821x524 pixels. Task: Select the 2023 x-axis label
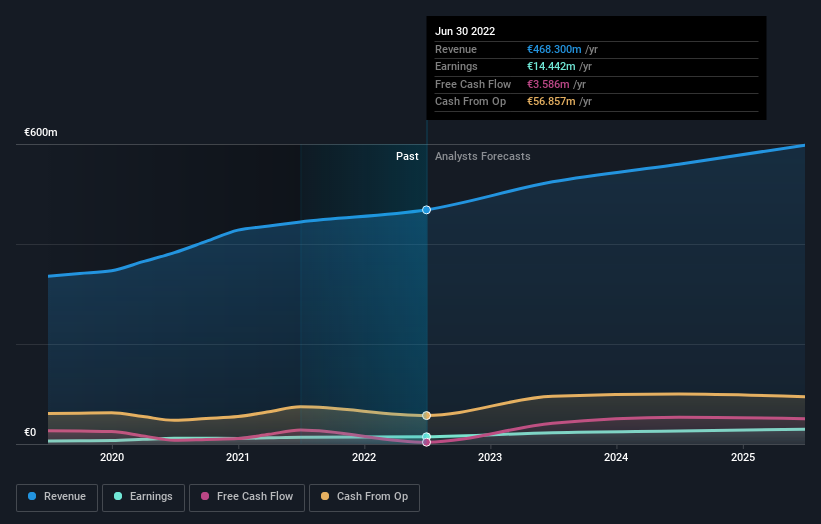(x=490, y=457)
